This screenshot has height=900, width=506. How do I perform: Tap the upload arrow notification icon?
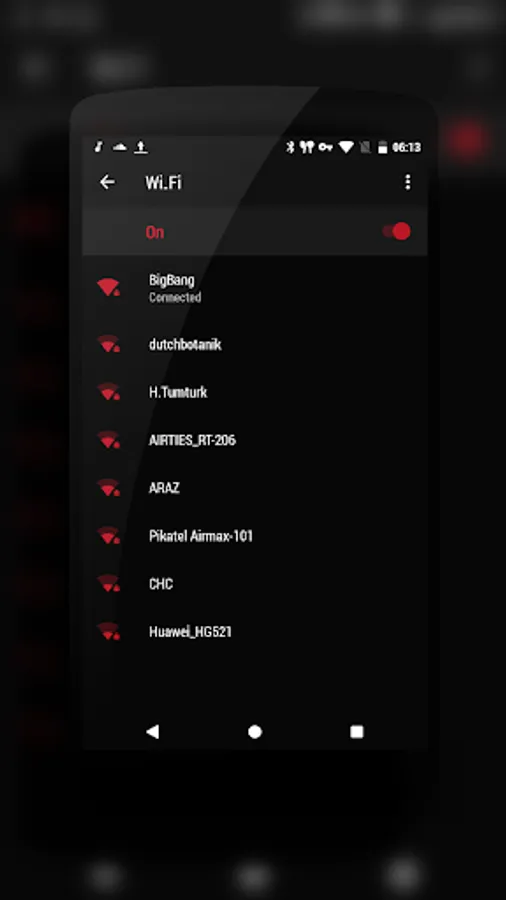tap(141, 148)
